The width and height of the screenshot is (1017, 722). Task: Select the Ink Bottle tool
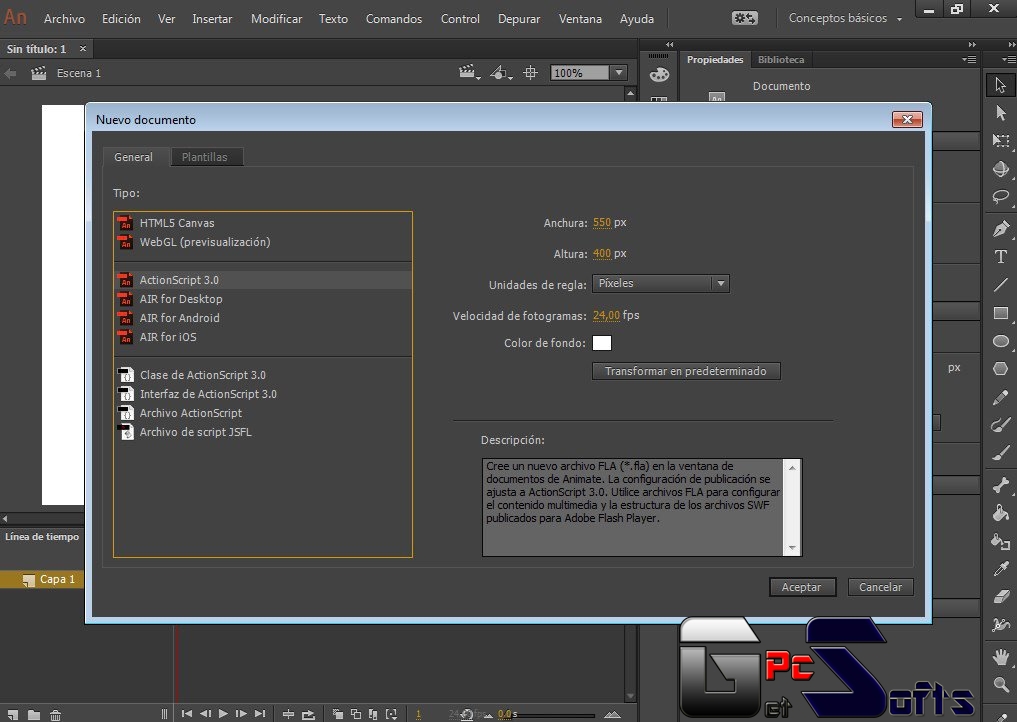pos(1000,541)
